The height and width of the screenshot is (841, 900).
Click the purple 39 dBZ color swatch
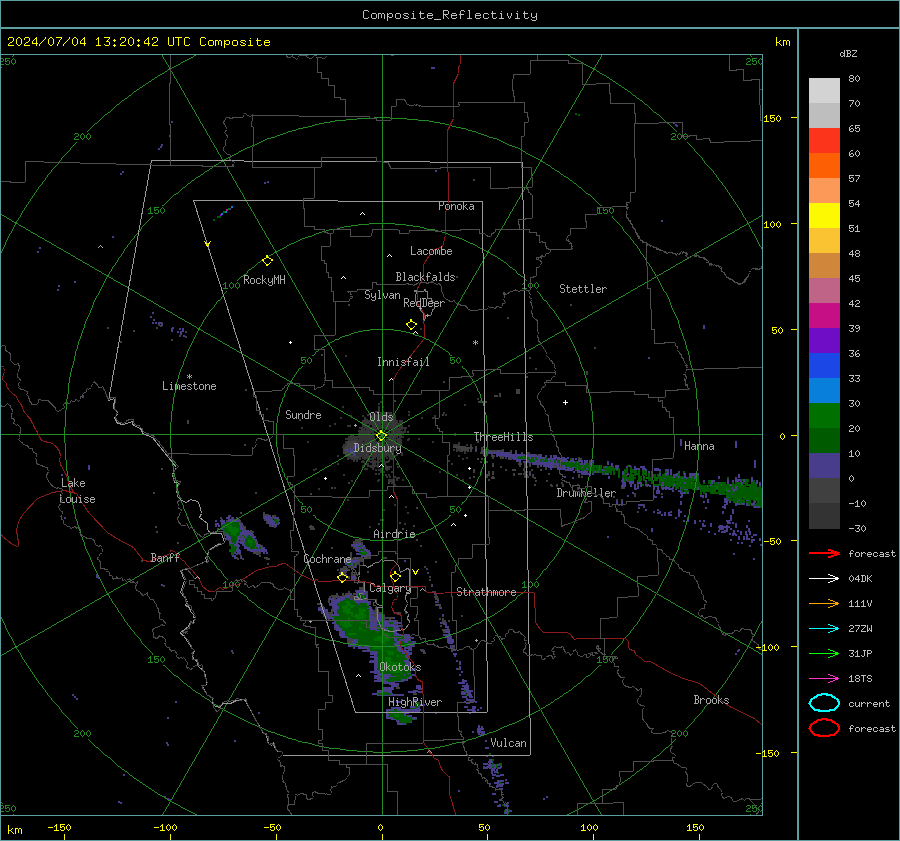point(824,340)
